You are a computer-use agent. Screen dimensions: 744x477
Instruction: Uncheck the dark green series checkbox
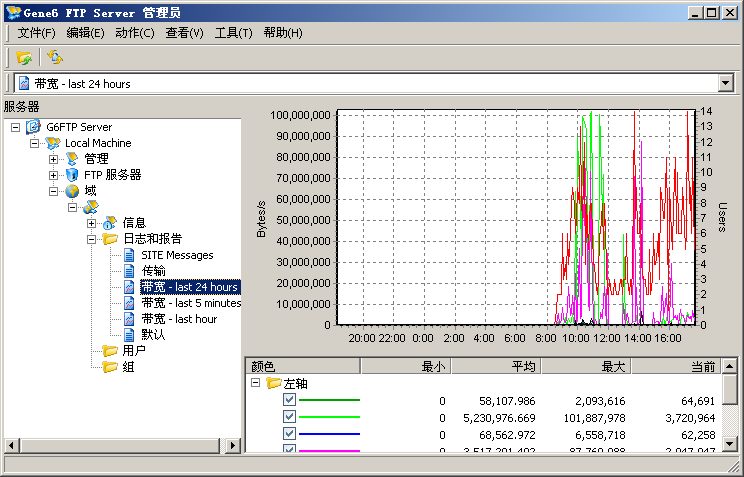coord(289,400)
